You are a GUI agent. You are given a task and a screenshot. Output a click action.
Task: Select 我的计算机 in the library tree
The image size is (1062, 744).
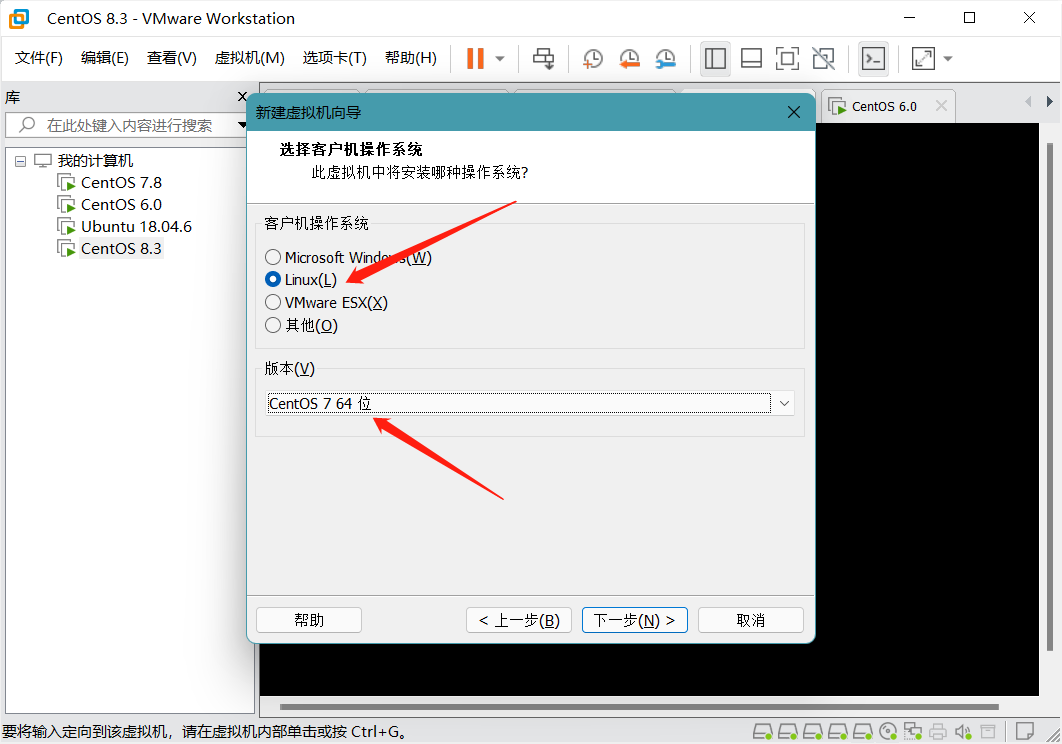(x=95, y=161)
